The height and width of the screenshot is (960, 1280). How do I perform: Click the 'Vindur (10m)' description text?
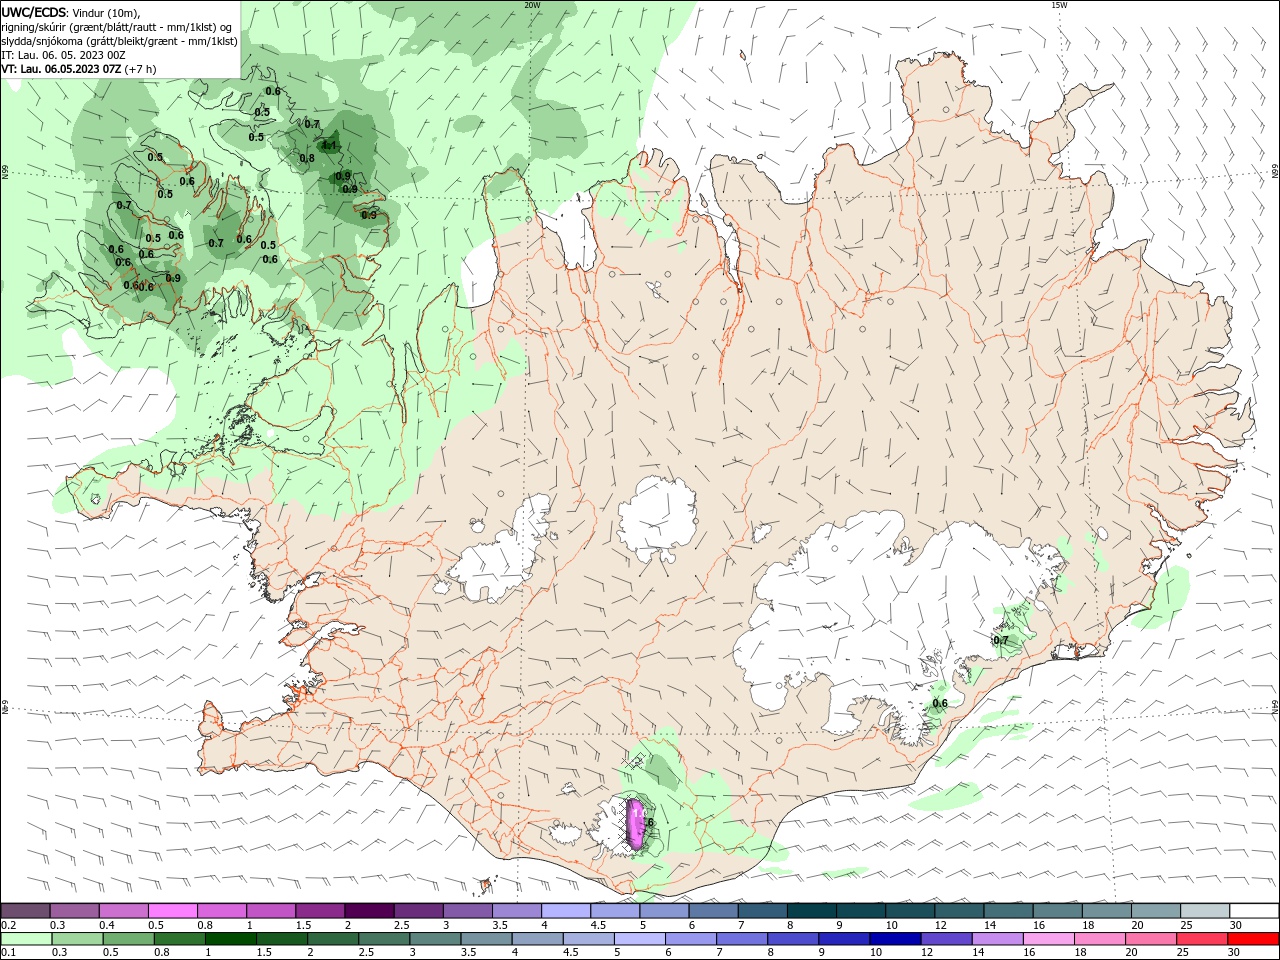[x=107, y=12]
